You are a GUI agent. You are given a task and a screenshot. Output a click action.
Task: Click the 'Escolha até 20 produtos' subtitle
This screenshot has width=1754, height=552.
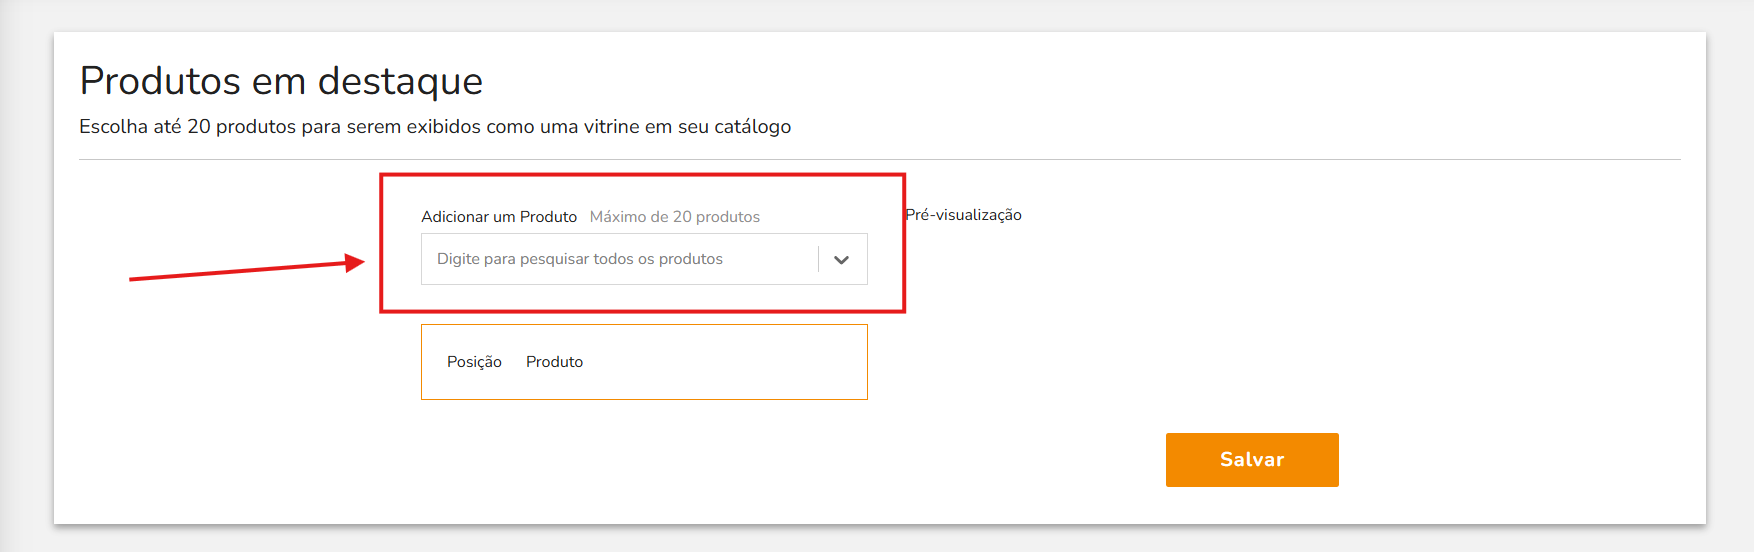(x=435, y=127)
